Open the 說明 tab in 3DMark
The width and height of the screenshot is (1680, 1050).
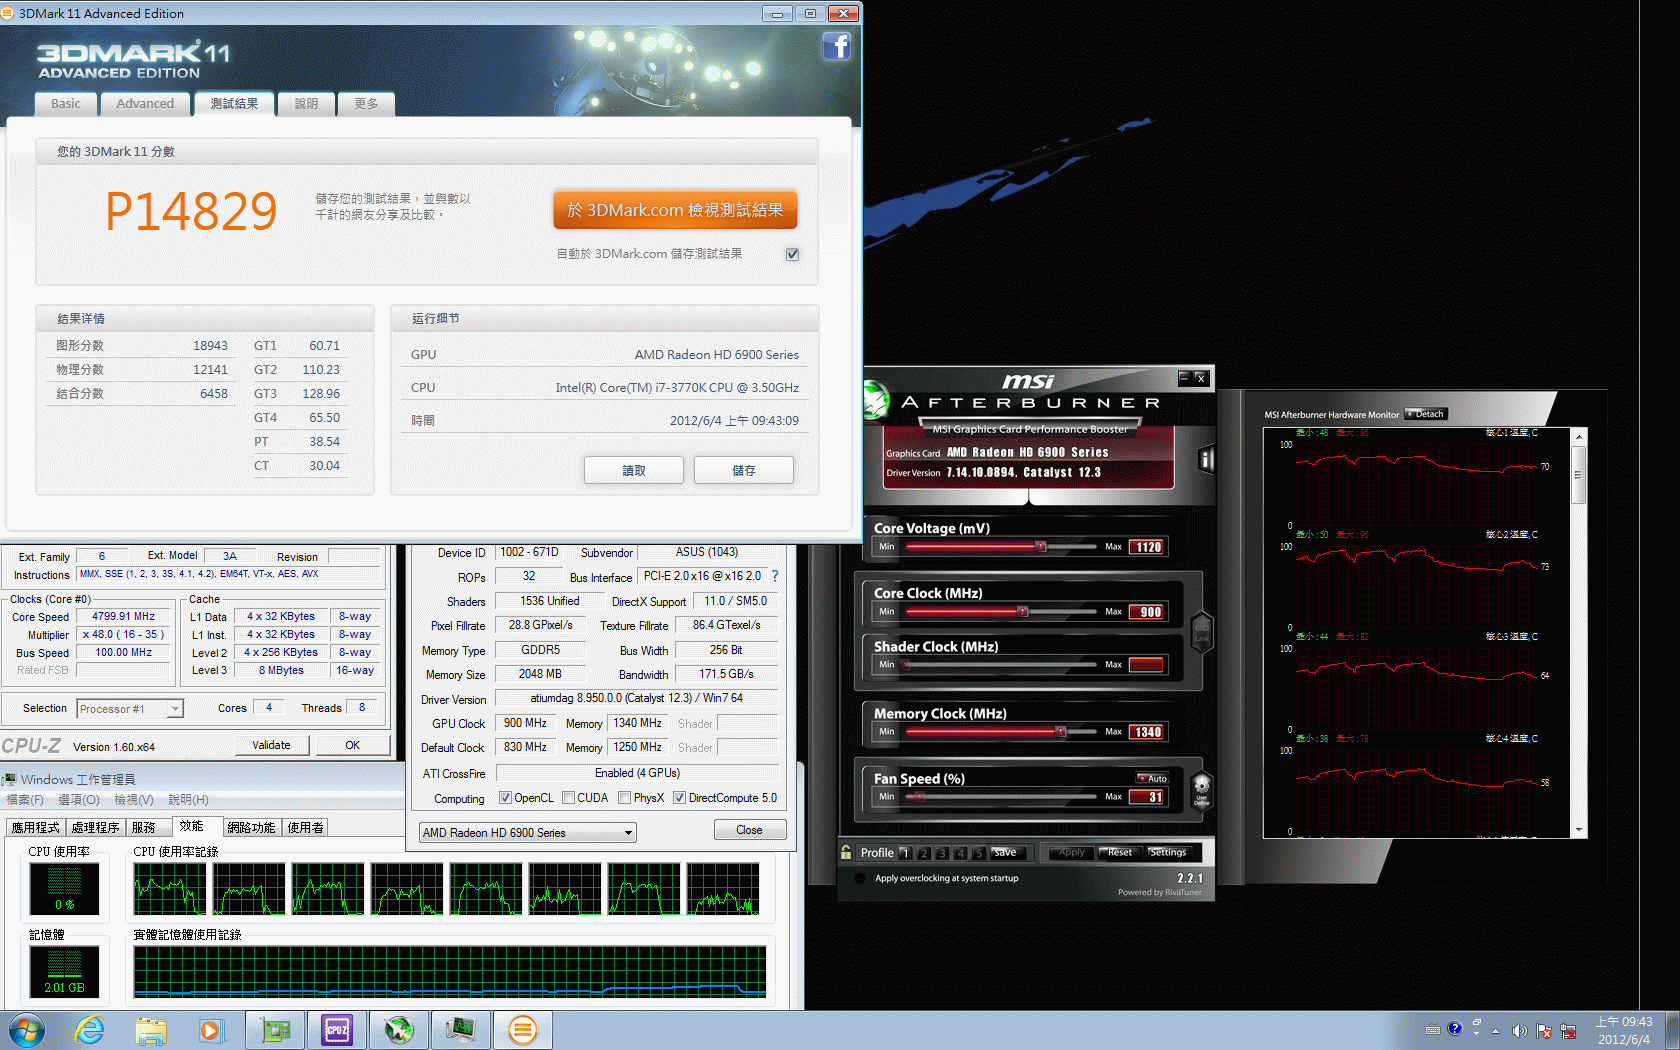(306, 104)
